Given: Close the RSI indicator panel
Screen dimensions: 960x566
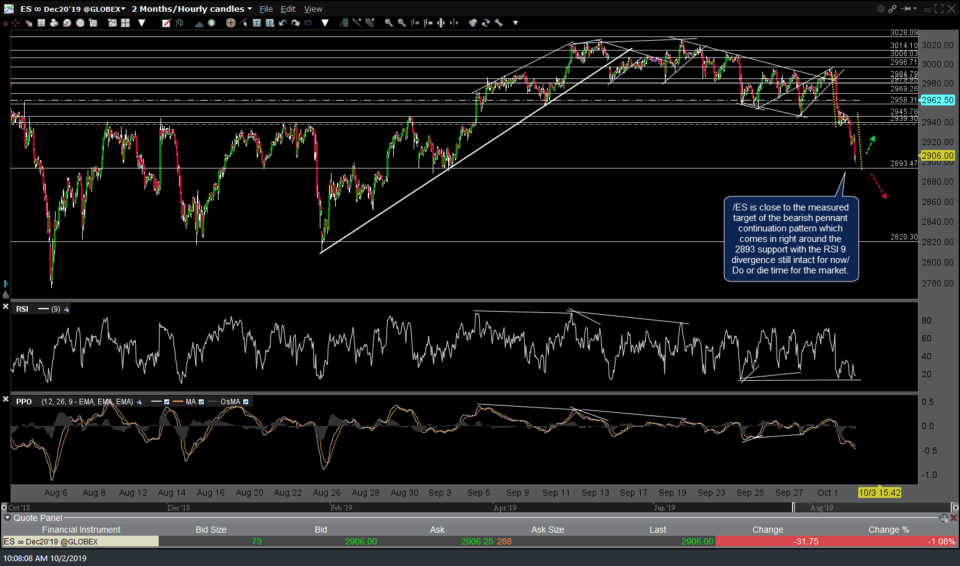Looking at the screenshot, I should pos(6,307).
